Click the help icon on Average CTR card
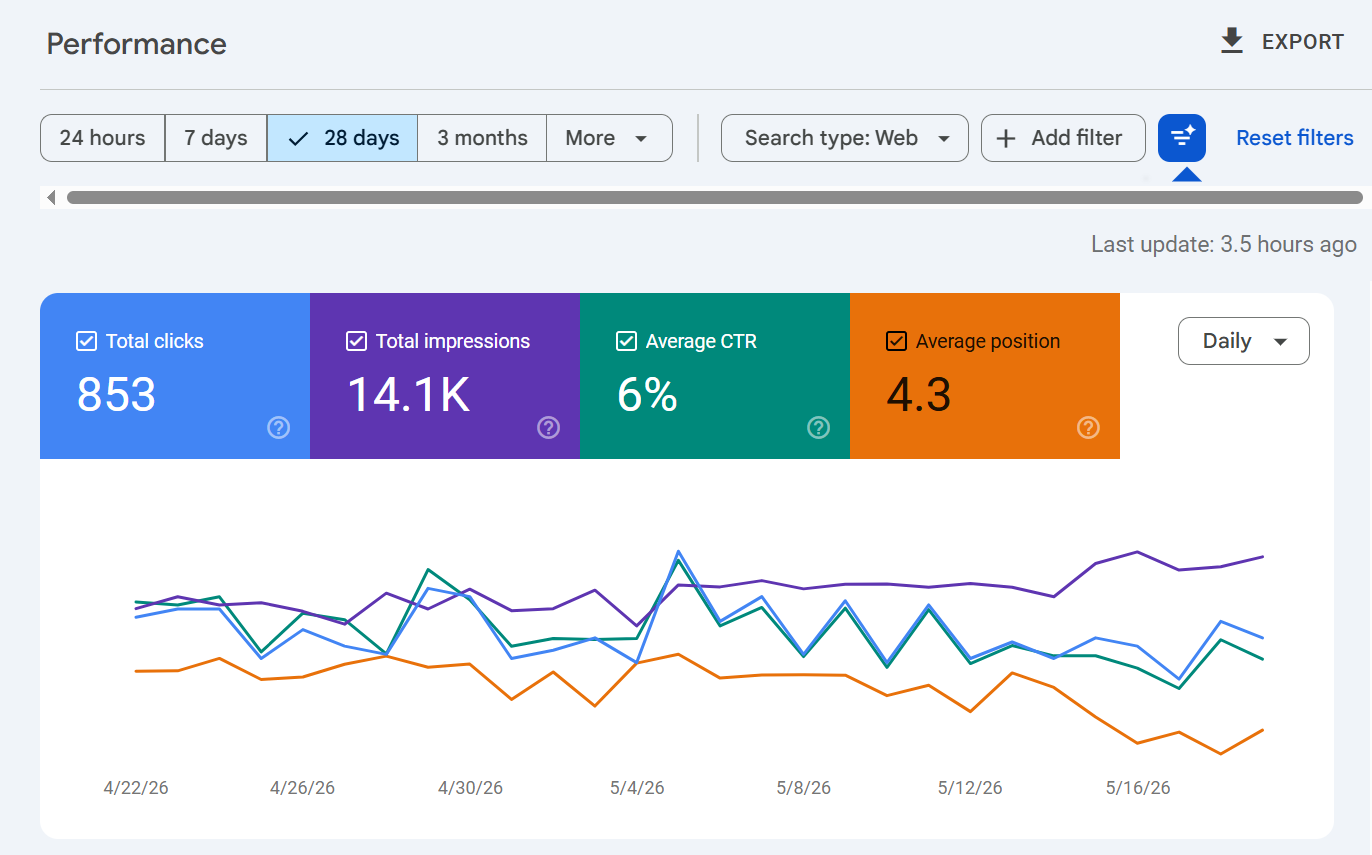The image size is (1372, 855). pos(818,428)
